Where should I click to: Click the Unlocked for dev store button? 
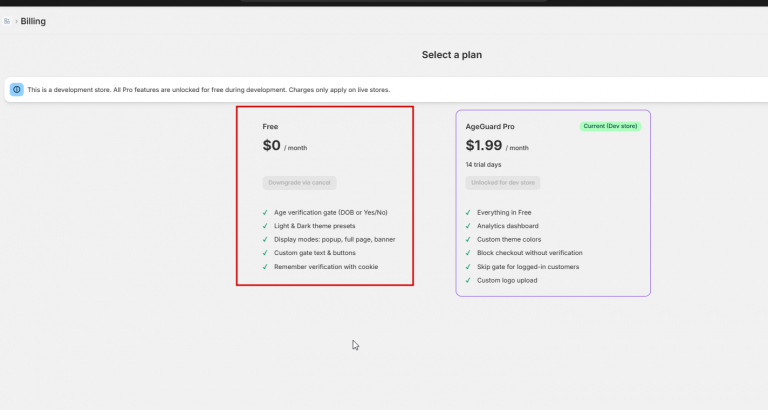[503, 183]
